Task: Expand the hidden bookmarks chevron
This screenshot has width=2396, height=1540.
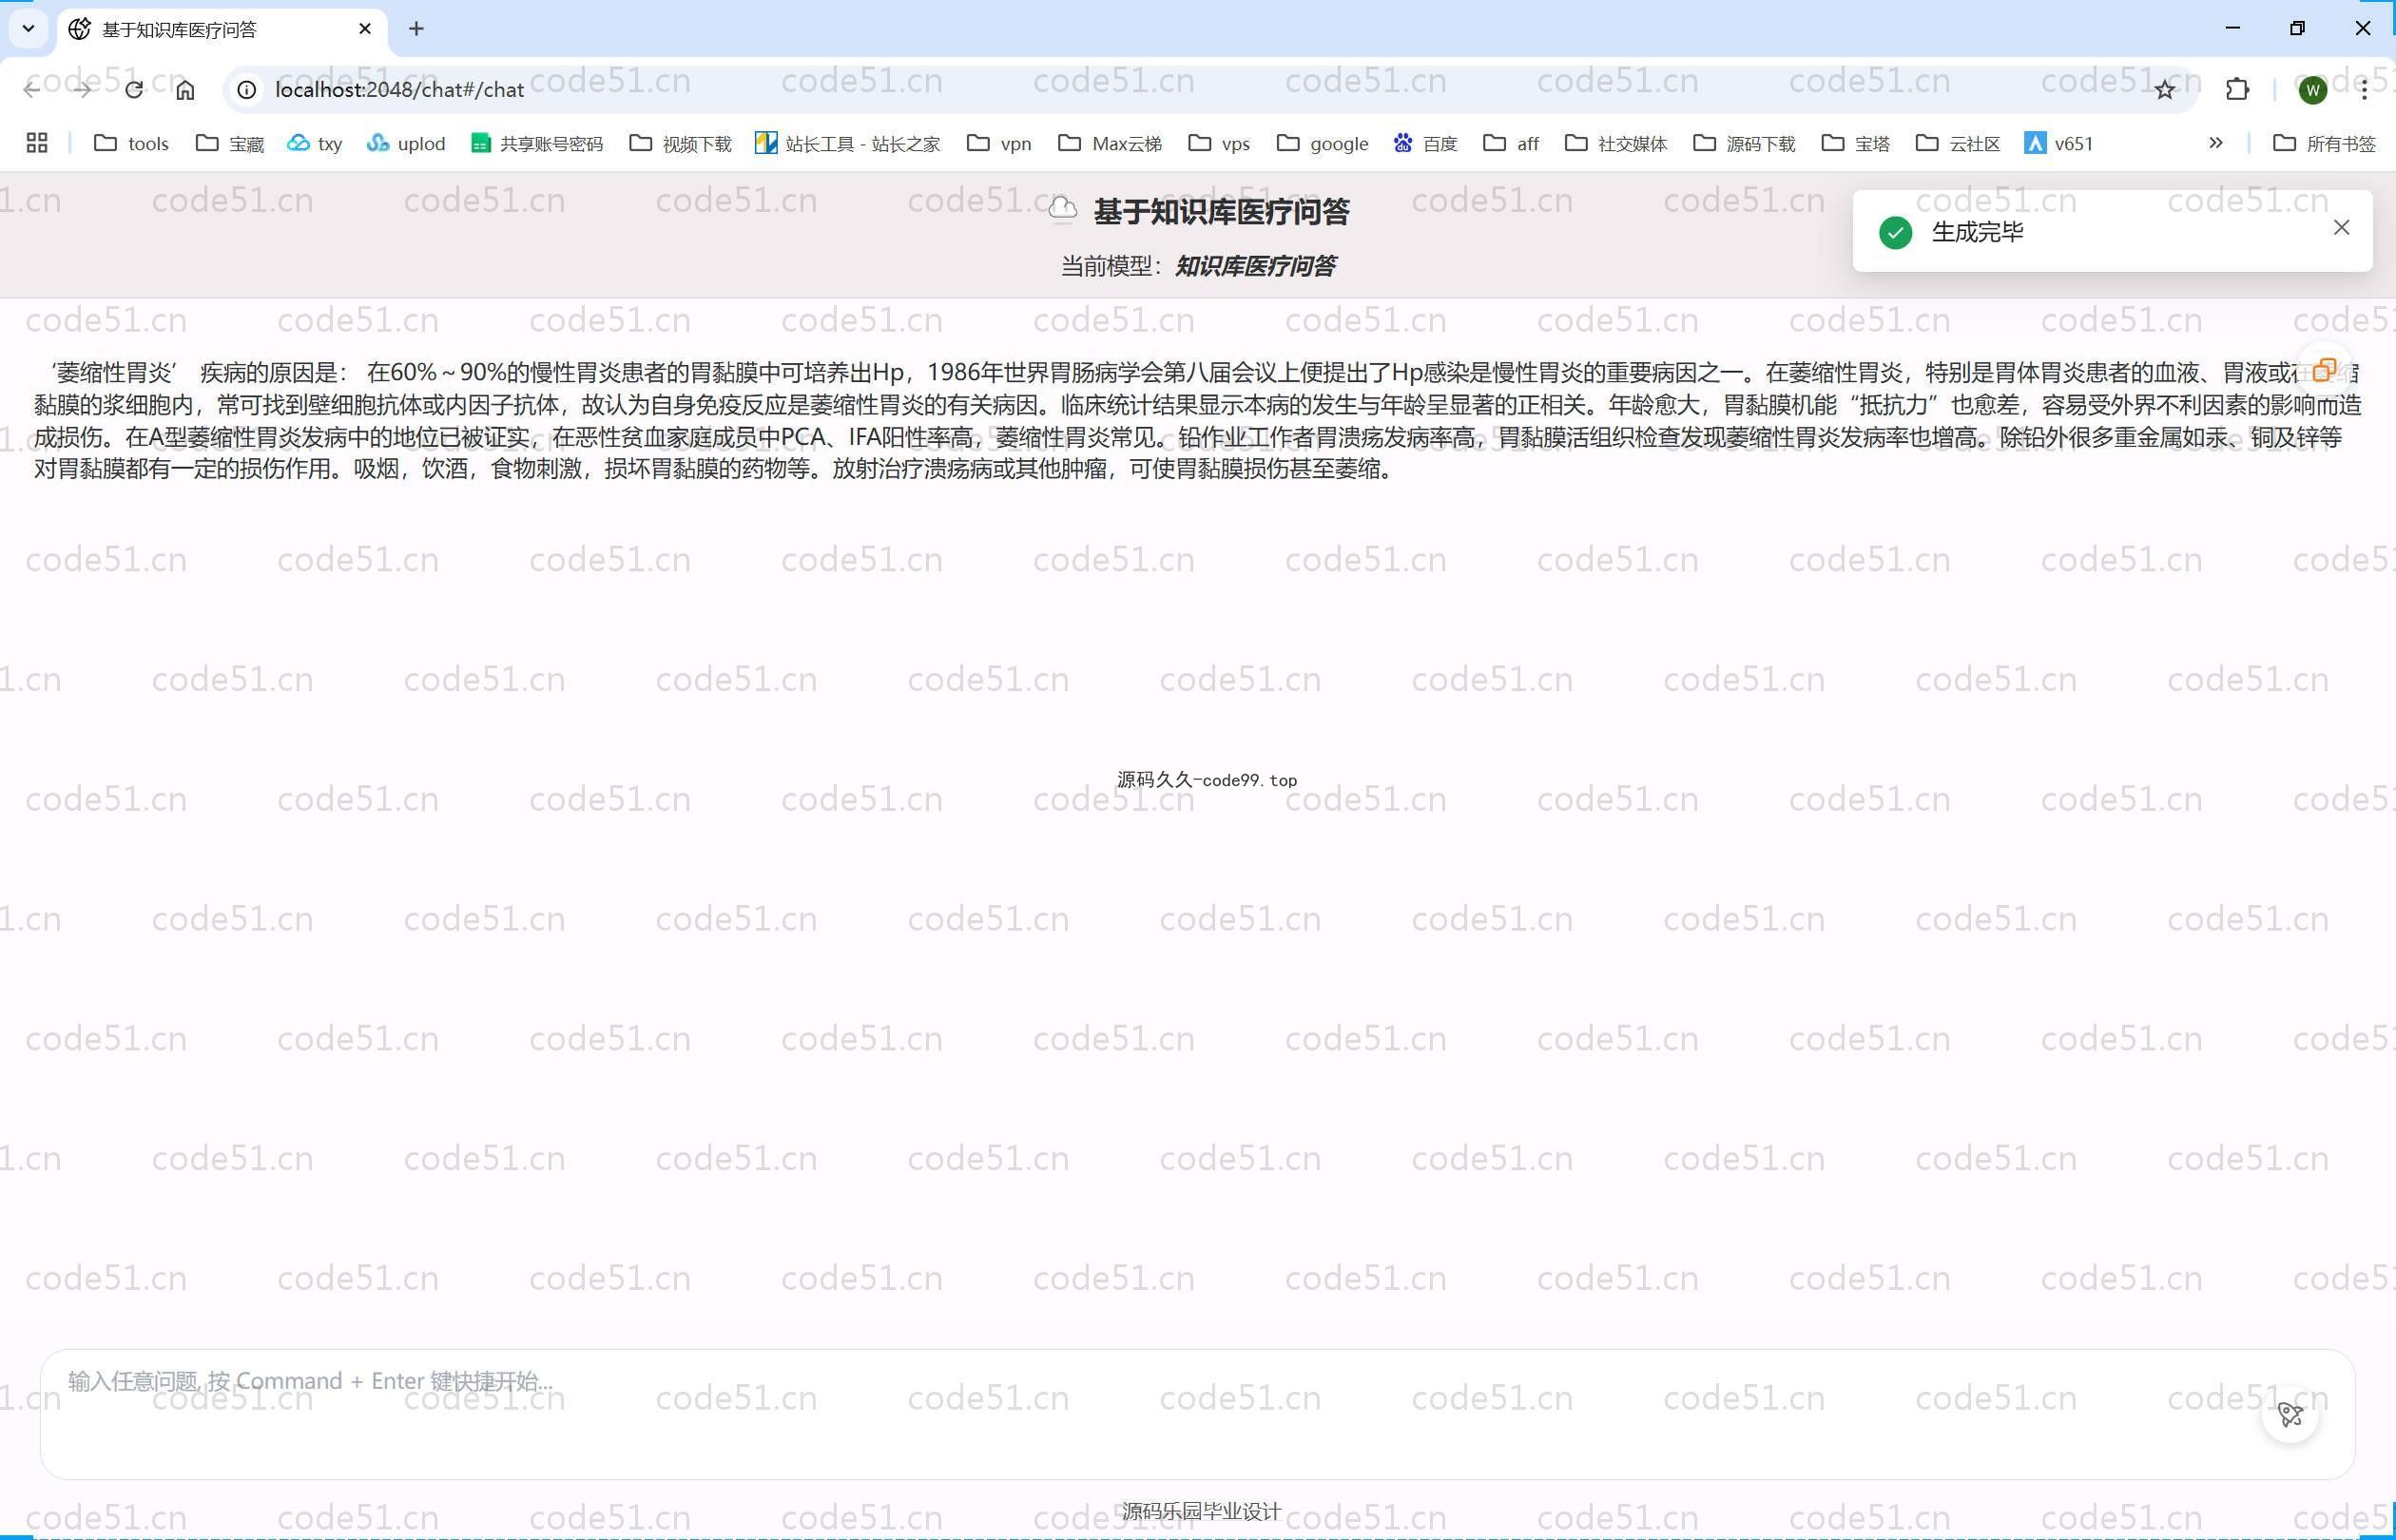Action: (2216, 143)
